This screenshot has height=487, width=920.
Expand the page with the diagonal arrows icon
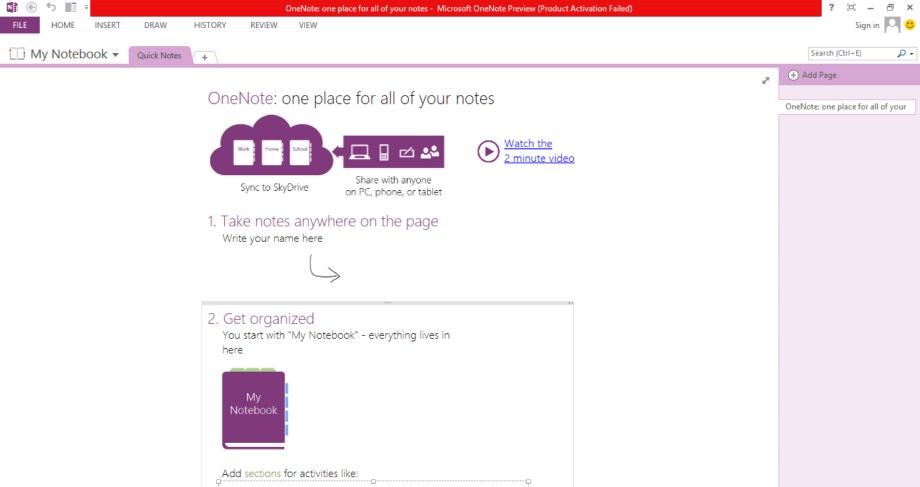click(x=766, y=80)
